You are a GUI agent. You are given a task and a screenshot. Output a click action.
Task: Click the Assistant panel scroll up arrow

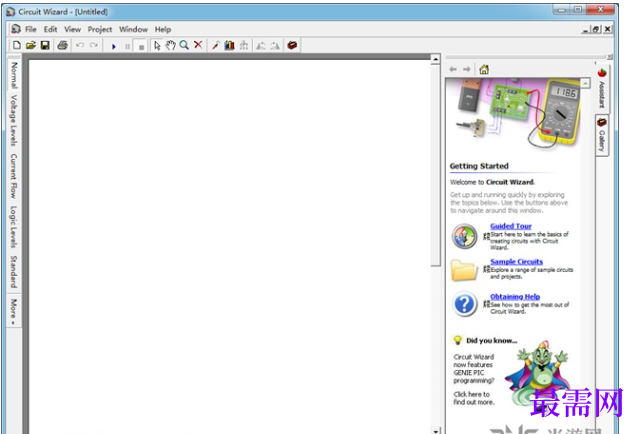pos(585,83)
